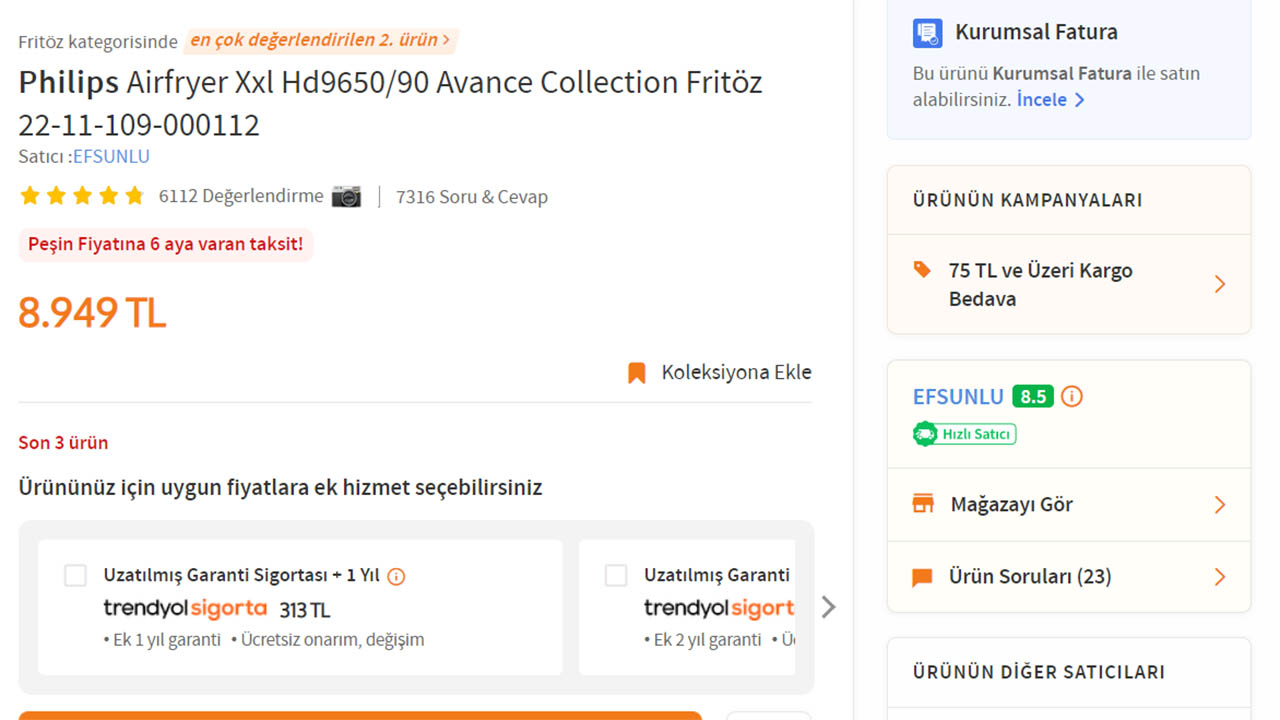Click the Kurumsal Fatura invoice icon

point(927,33)
